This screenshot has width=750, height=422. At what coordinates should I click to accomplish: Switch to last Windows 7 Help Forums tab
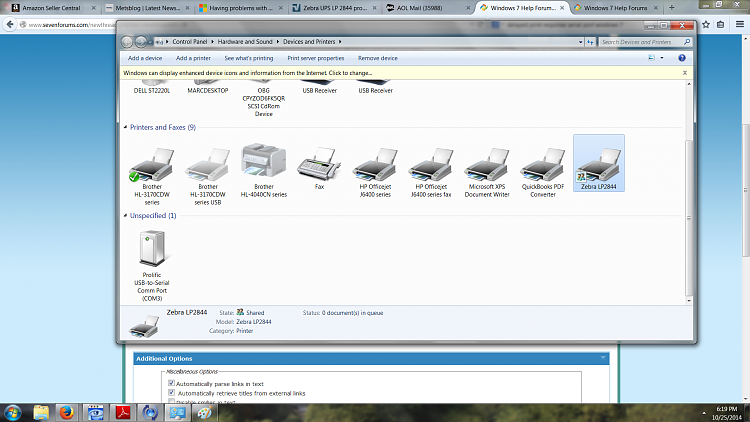point(615,8)
